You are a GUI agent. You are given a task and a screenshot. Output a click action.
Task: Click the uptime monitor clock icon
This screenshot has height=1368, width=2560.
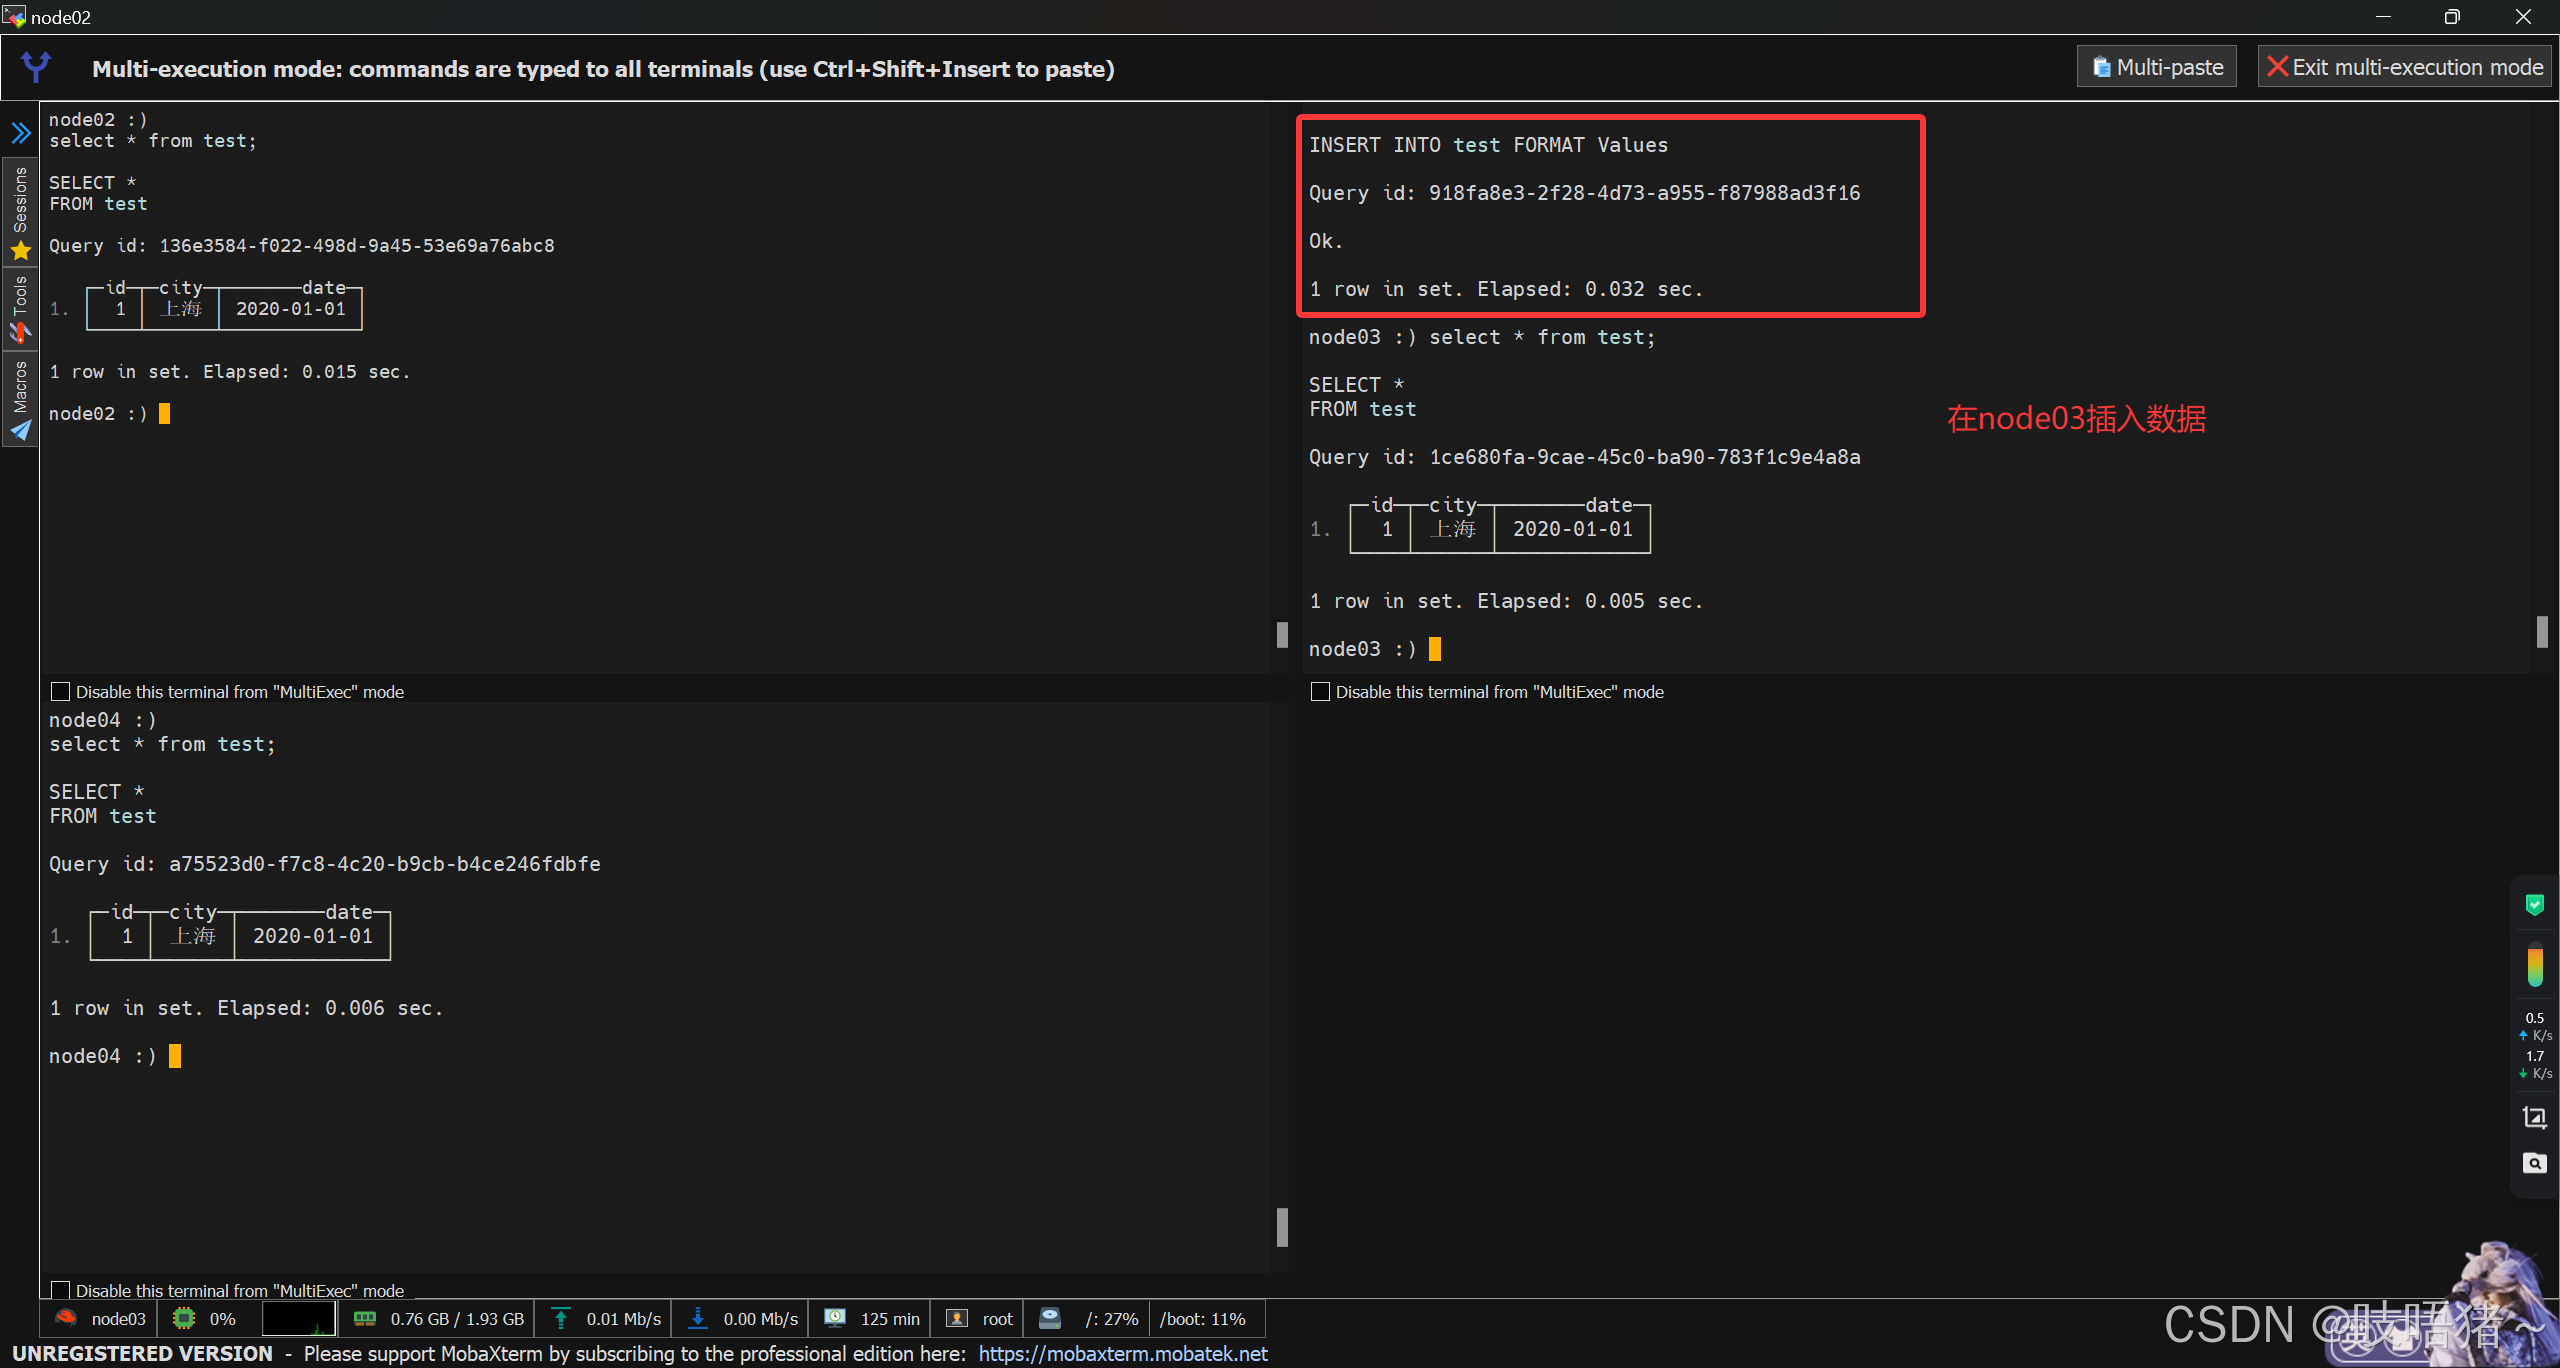(835, 1319)
